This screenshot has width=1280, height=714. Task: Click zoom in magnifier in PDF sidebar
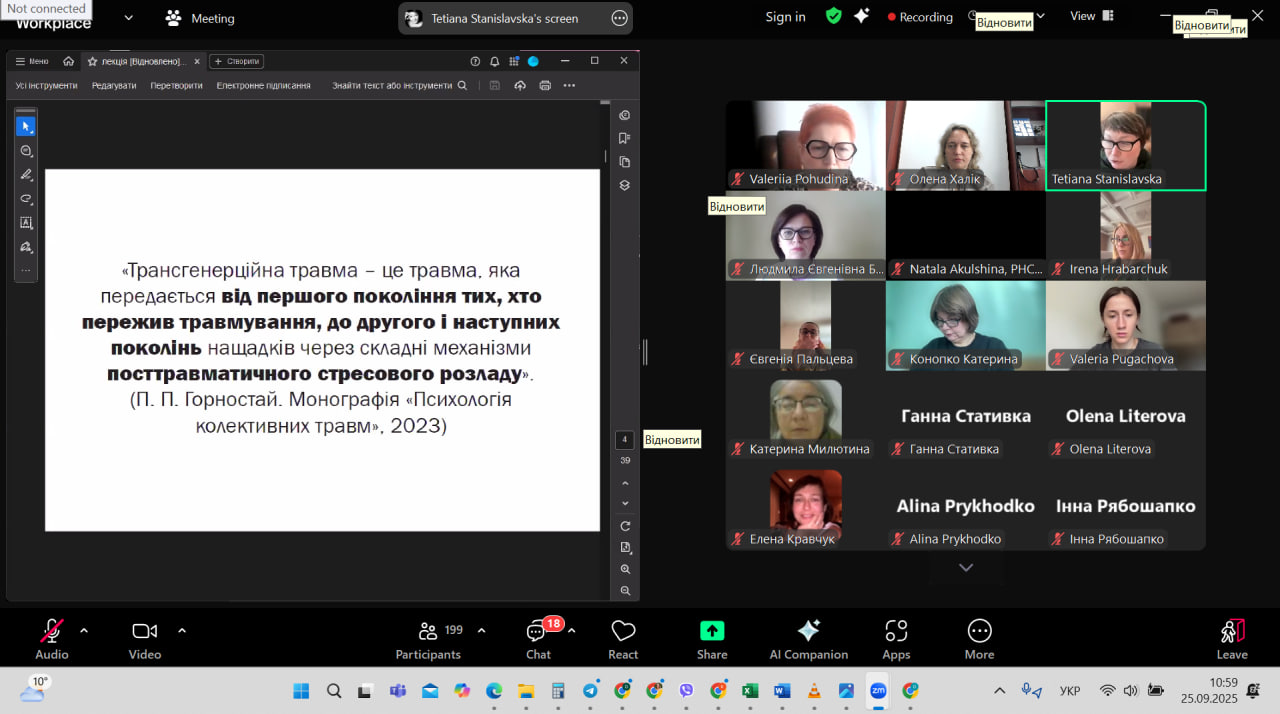[625, 569]
